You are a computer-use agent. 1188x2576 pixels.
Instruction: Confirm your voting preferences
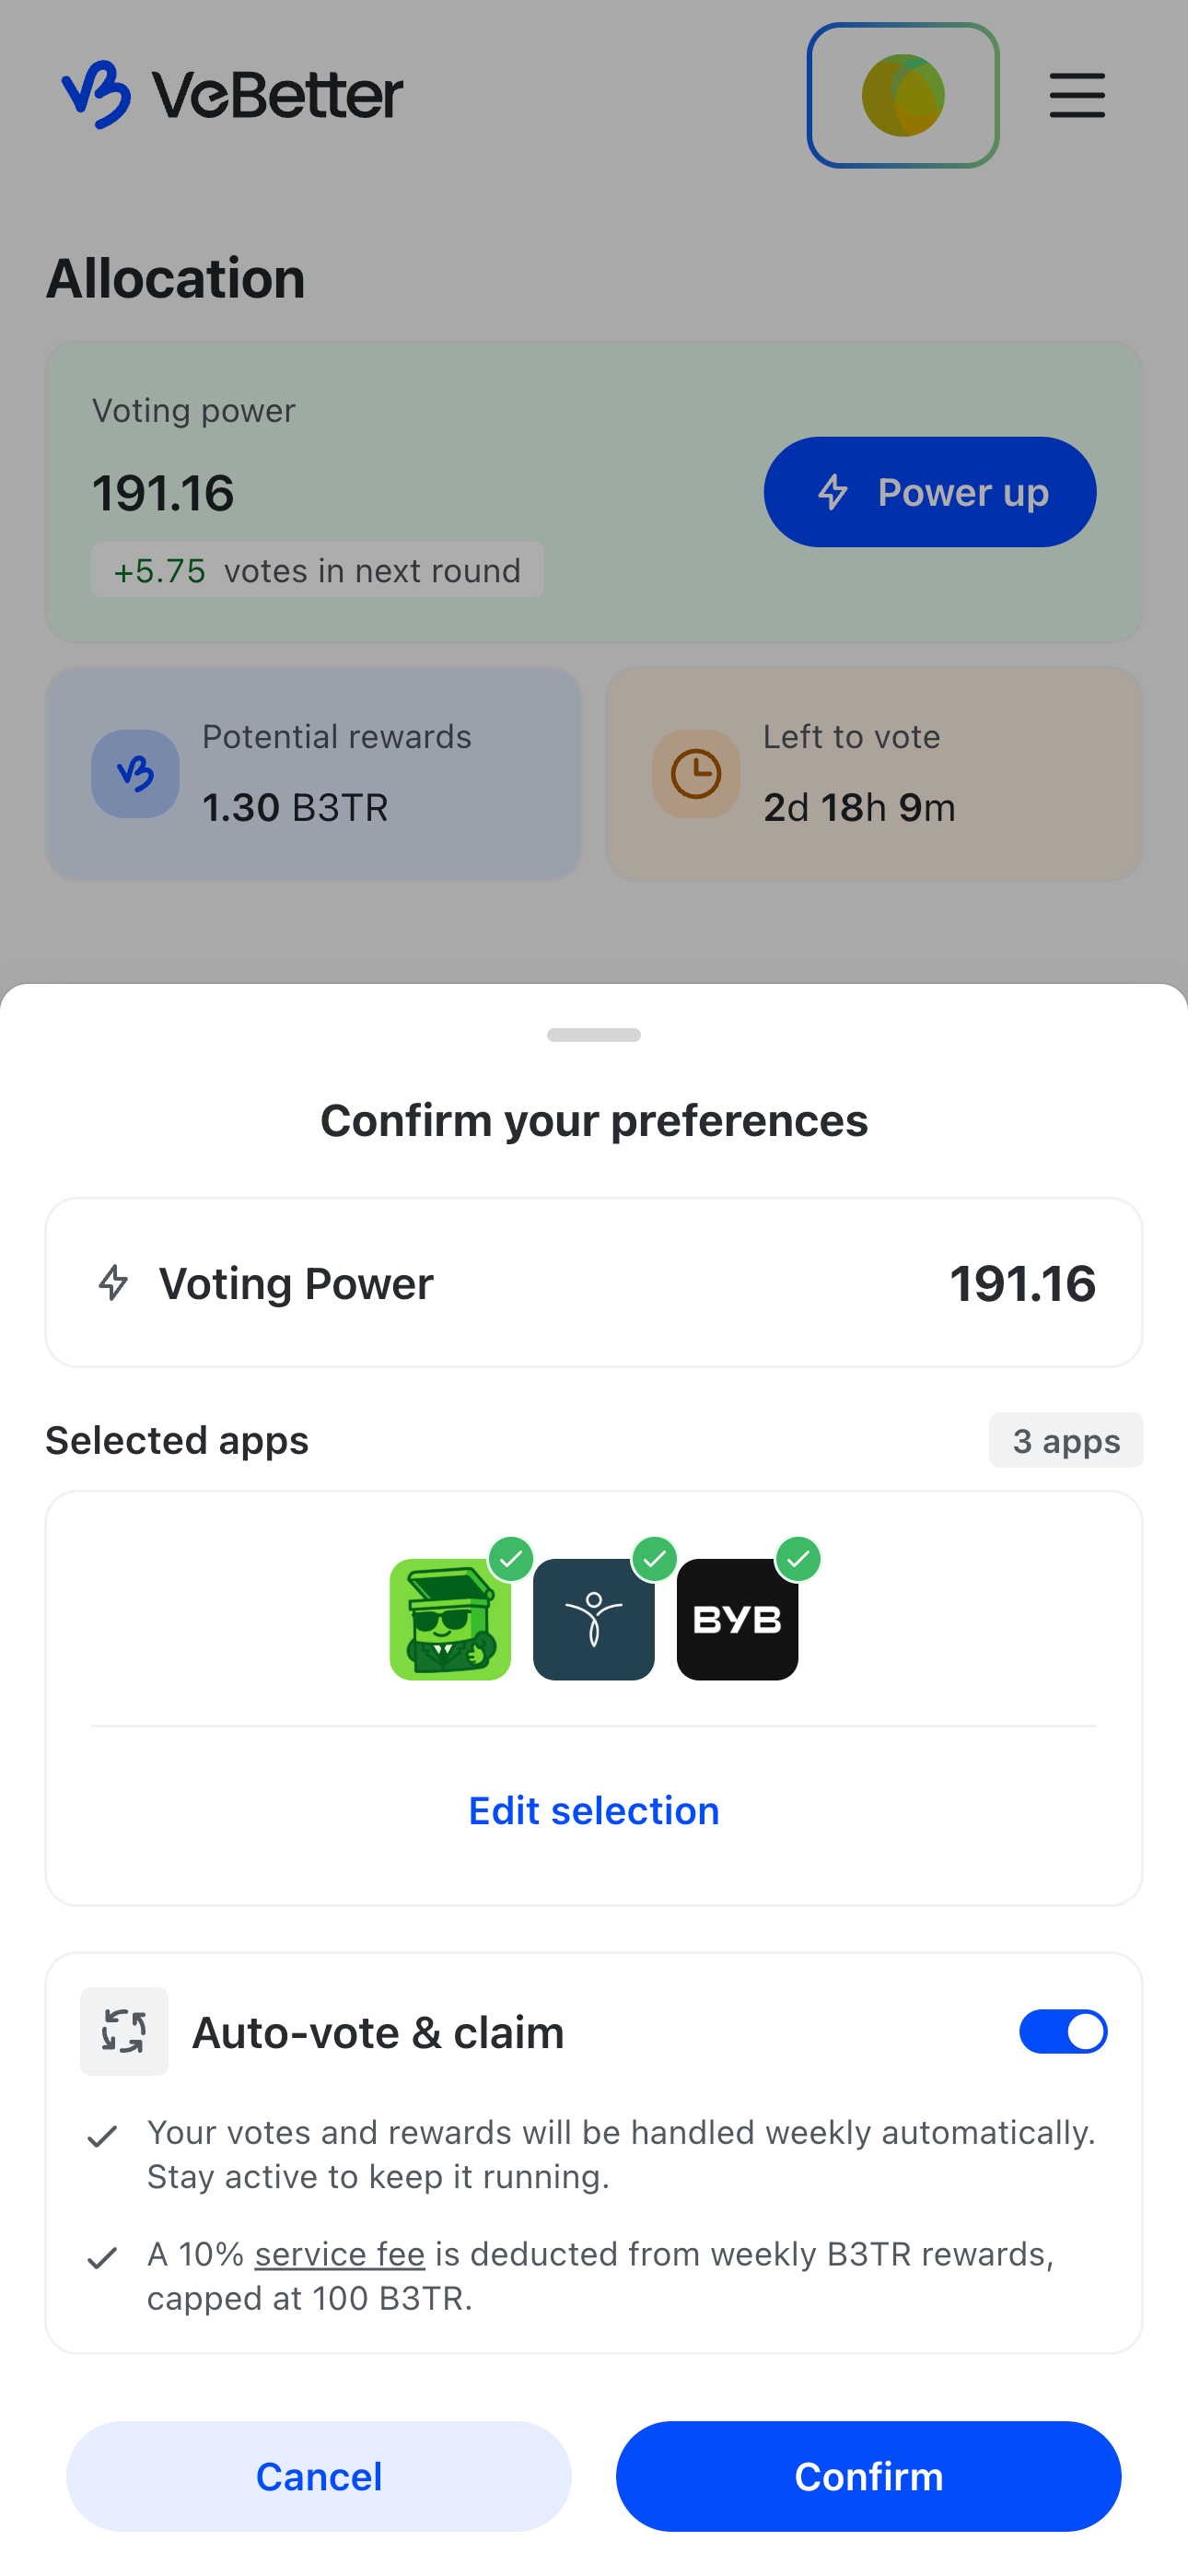pyautogui.click(x=868, y=2476)
